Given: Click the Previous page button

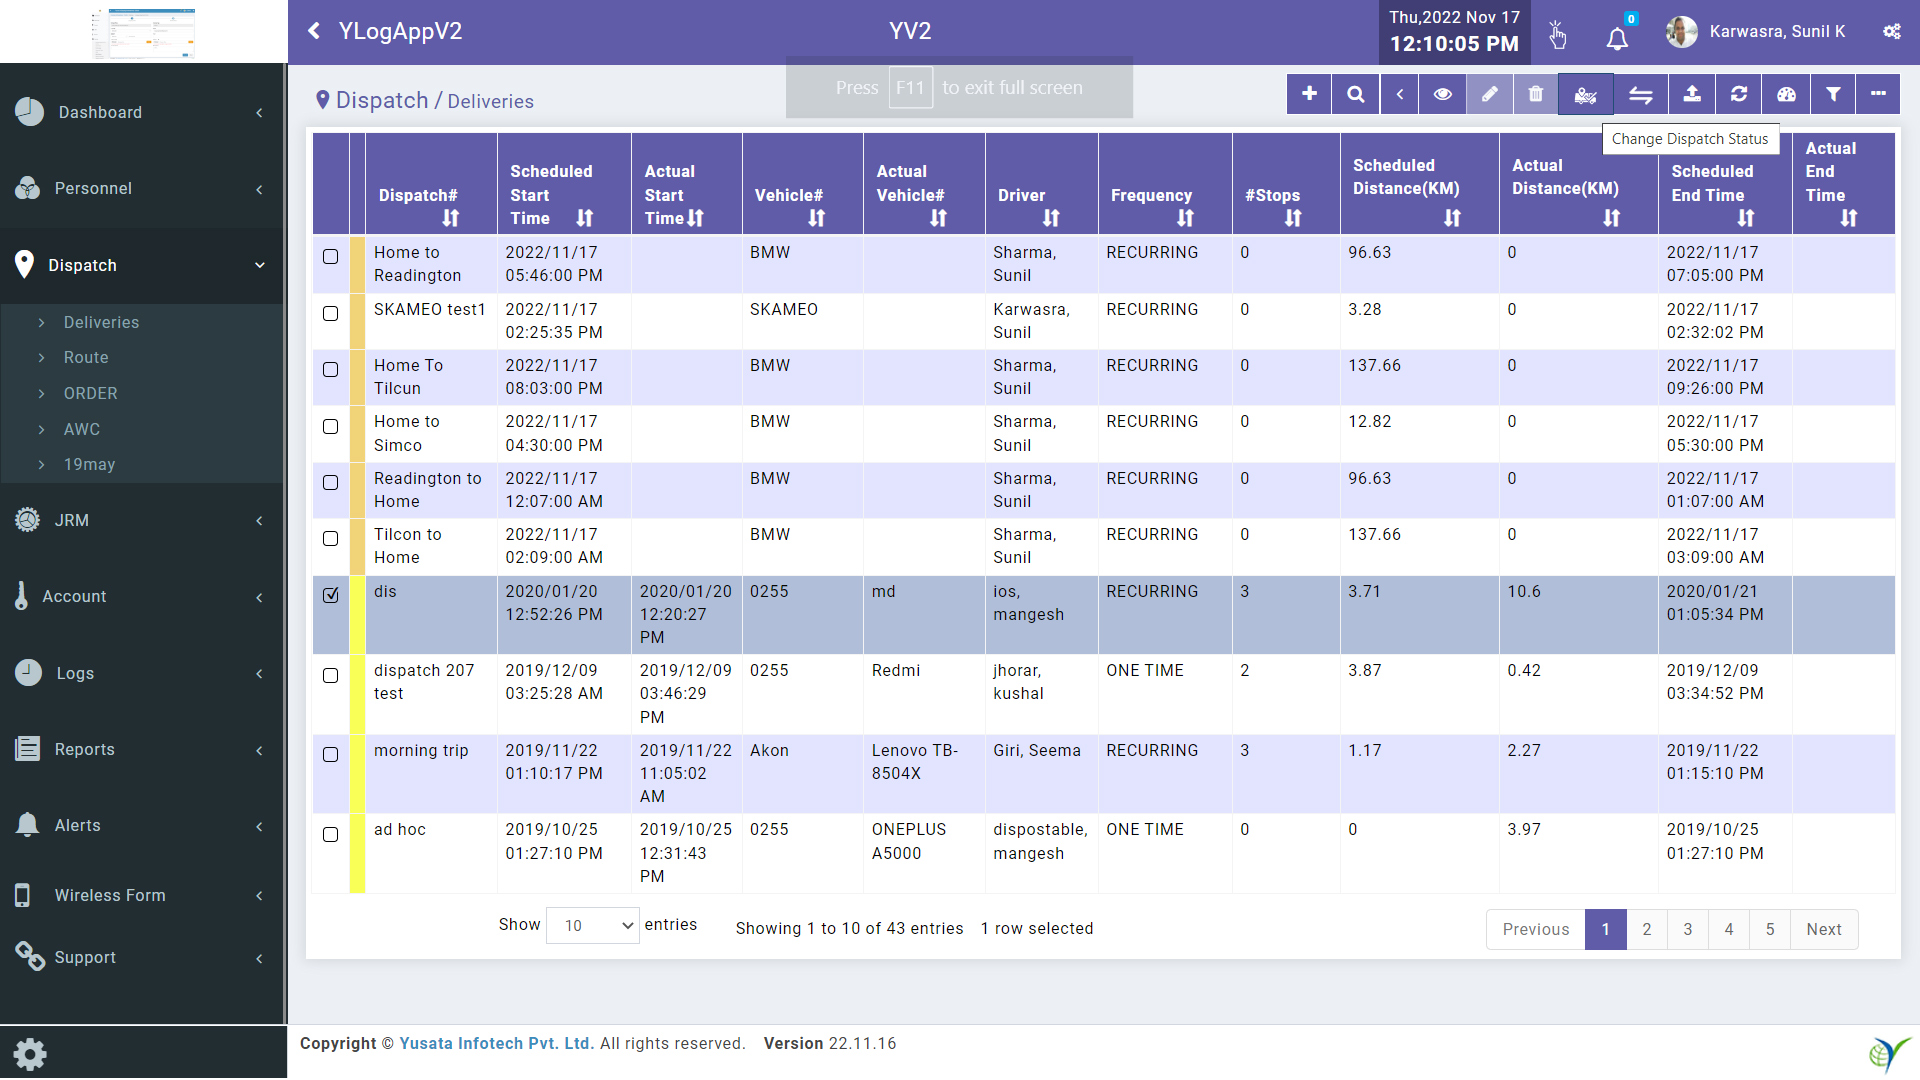Looking at the screenshot, I should [1536, 929].
